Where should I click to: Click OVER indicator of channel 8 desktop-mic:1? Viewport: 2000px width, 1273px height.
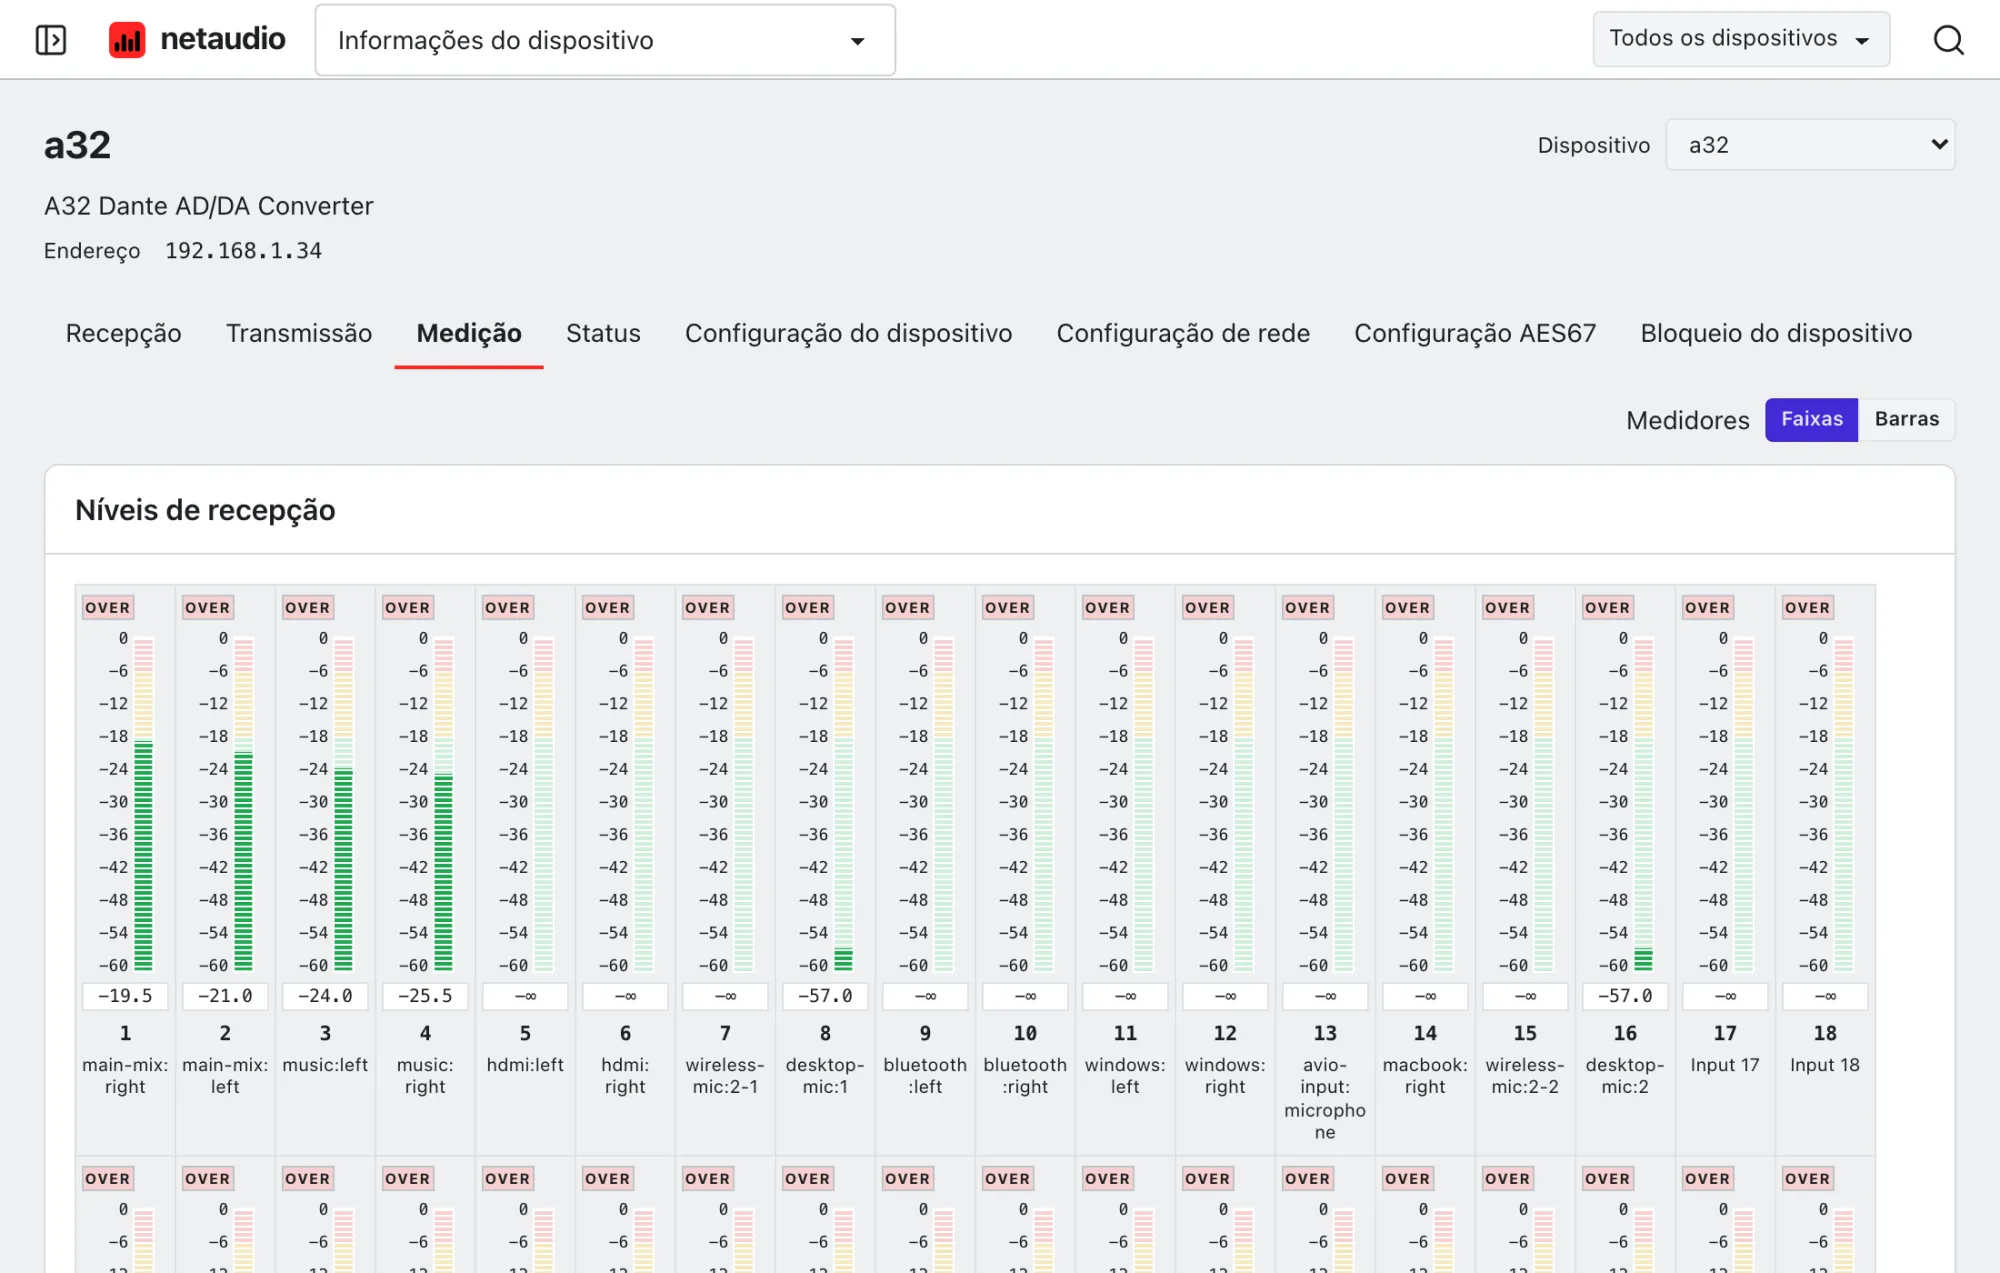(x=808, y=607)
